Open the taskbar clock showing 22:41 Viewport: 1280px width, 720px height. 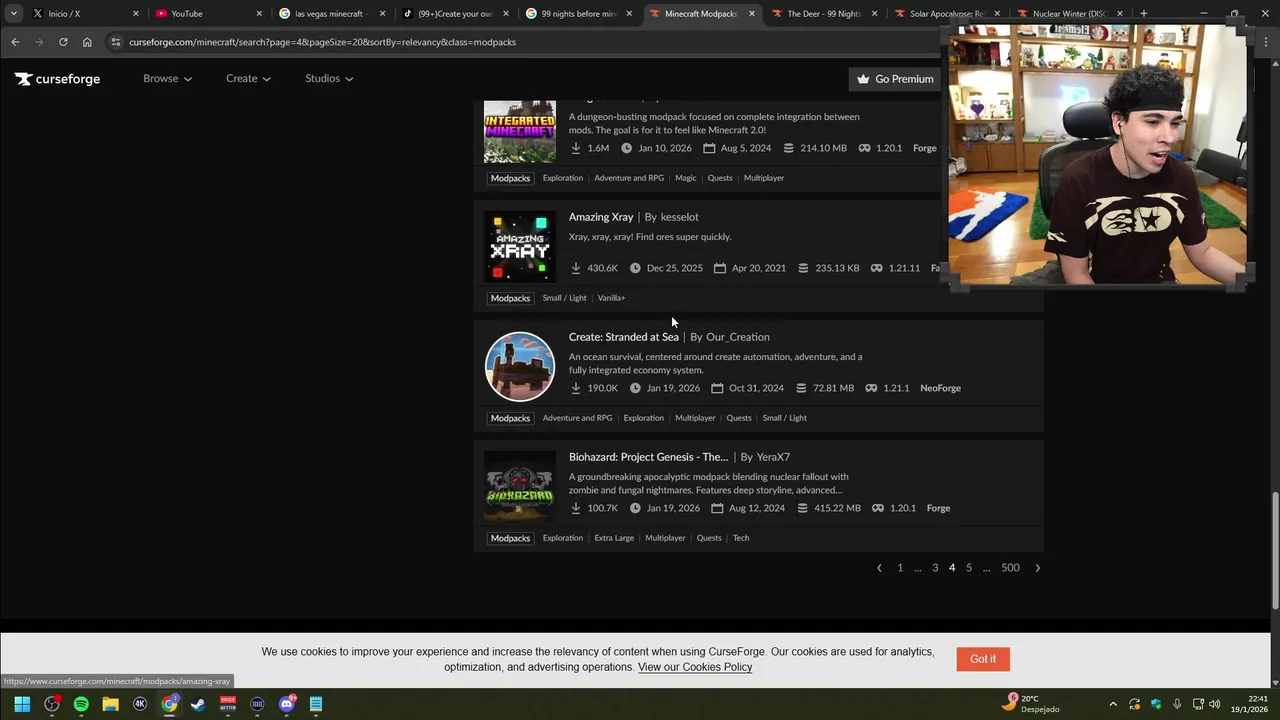1249,704
